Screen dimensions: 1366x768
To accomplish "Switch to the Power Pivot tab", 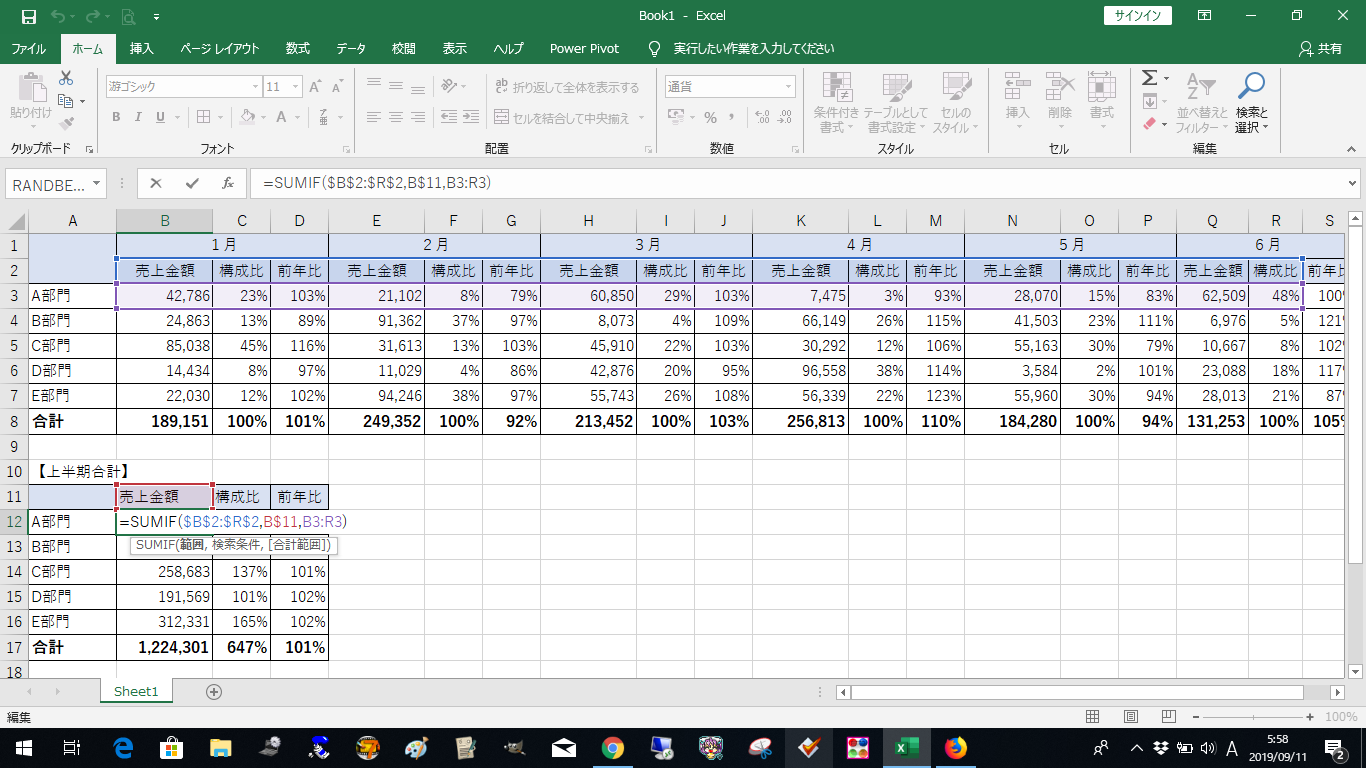I will click(x=584, y=49).
